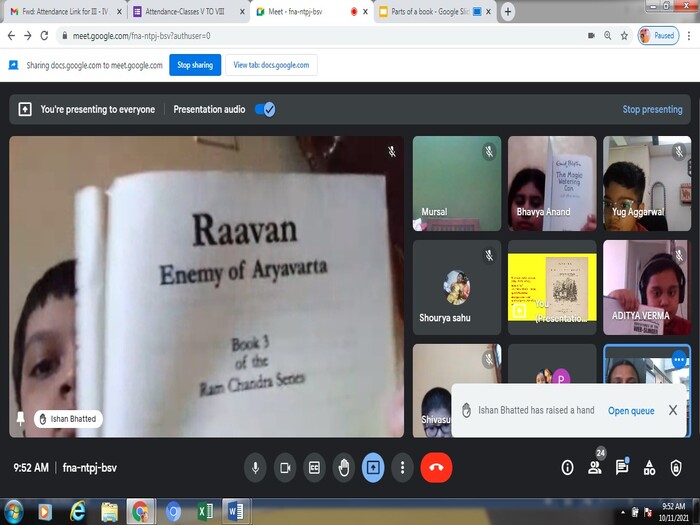Open the hand raise queue

631,410
